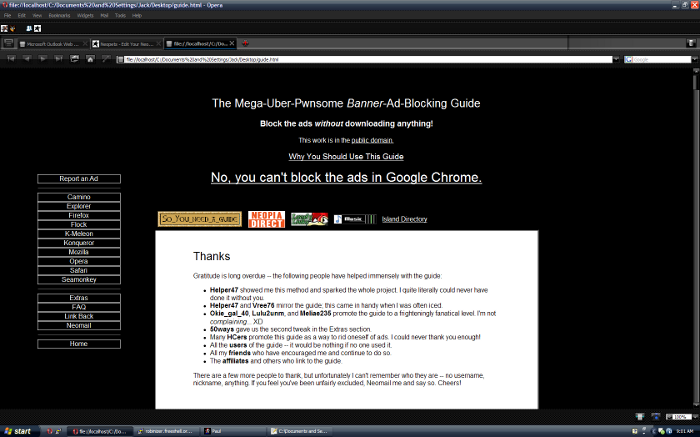
Task: Select Camino in the browser list
Action: point(79,197)
